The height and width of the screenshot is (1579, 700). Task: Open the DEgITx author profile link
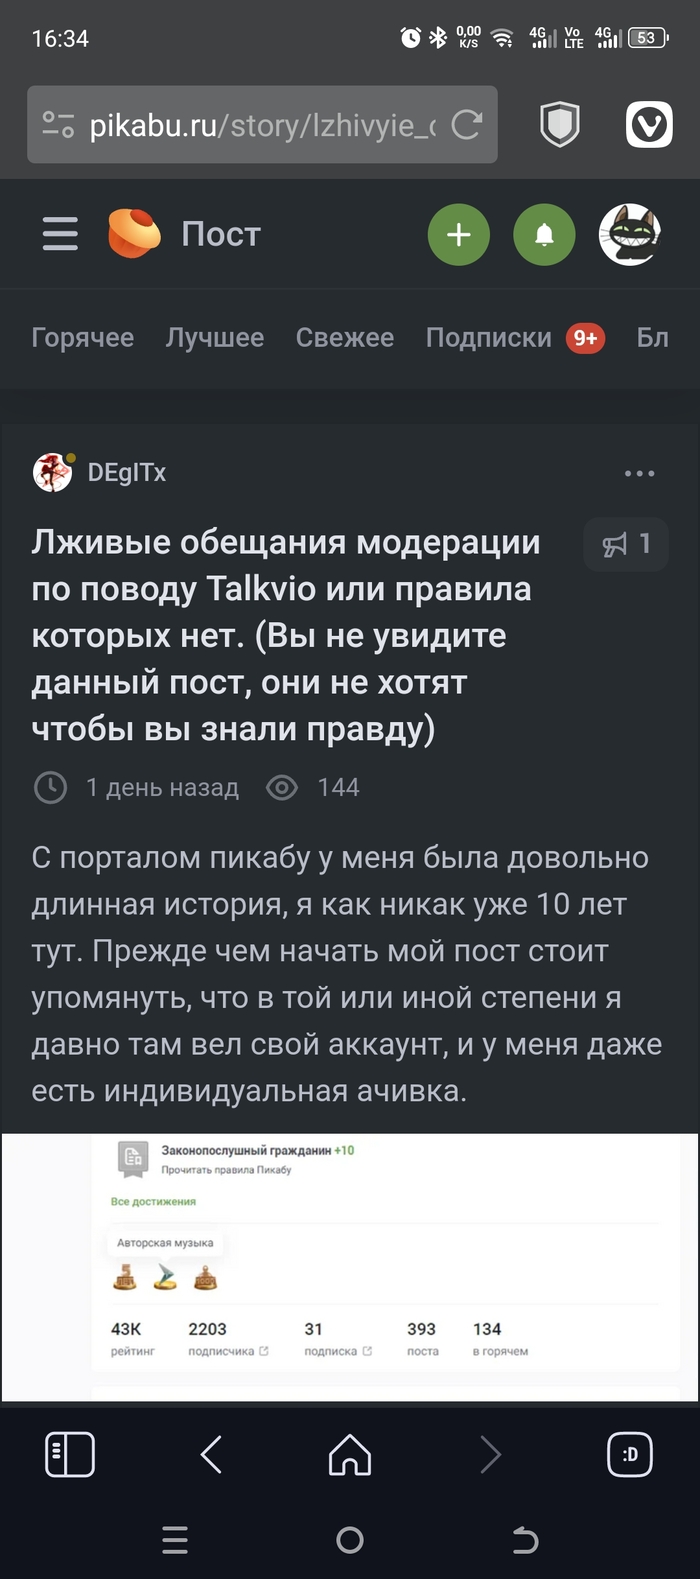coord(127,473)
